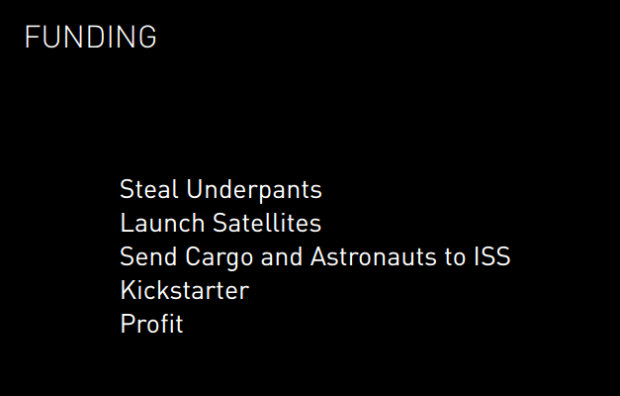
Task: Click the capital U in Underpants
Action: click(195, 189)
